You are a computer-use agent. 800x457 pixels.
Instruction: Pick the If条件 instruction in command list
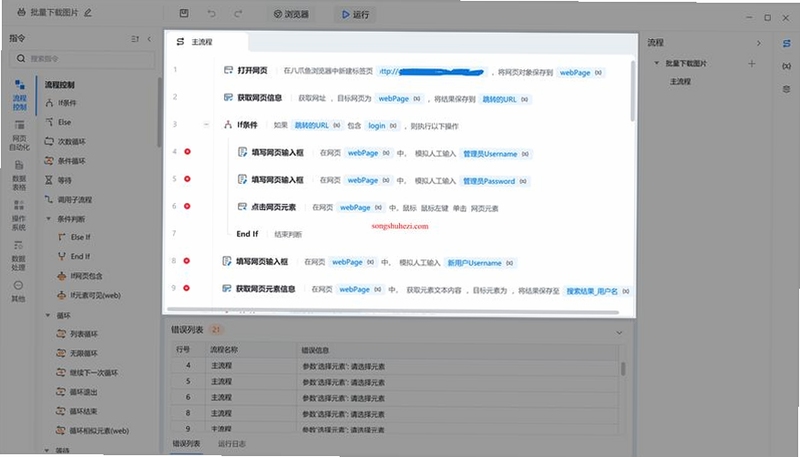(x=61, y=103)
